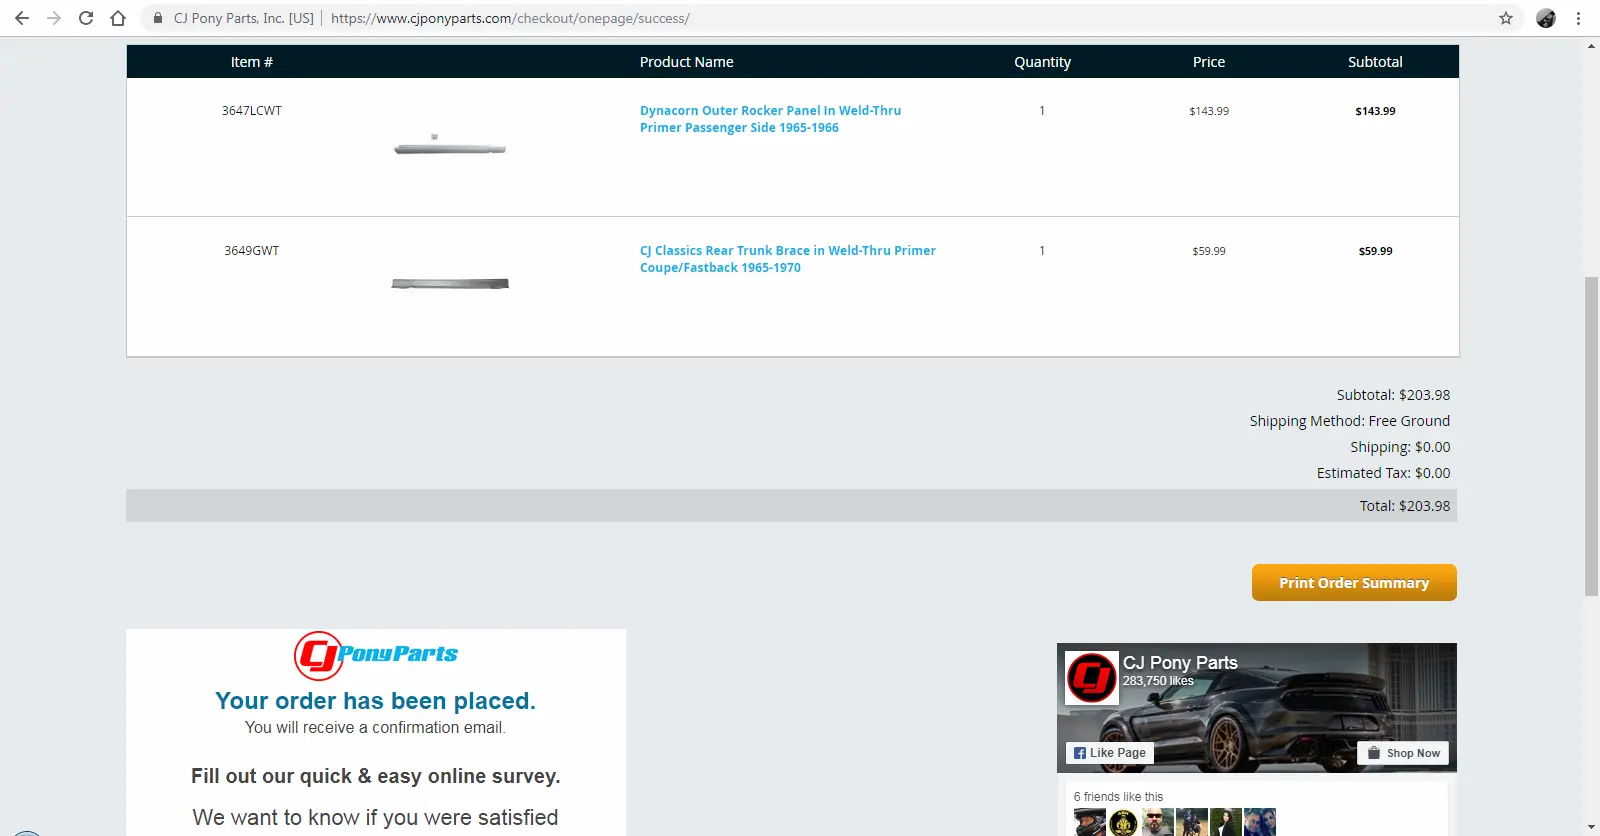The height and width of the screenshot is (836, 1600).
Task: Bookmark this page with the star icon
Action: pos(1506,18)
